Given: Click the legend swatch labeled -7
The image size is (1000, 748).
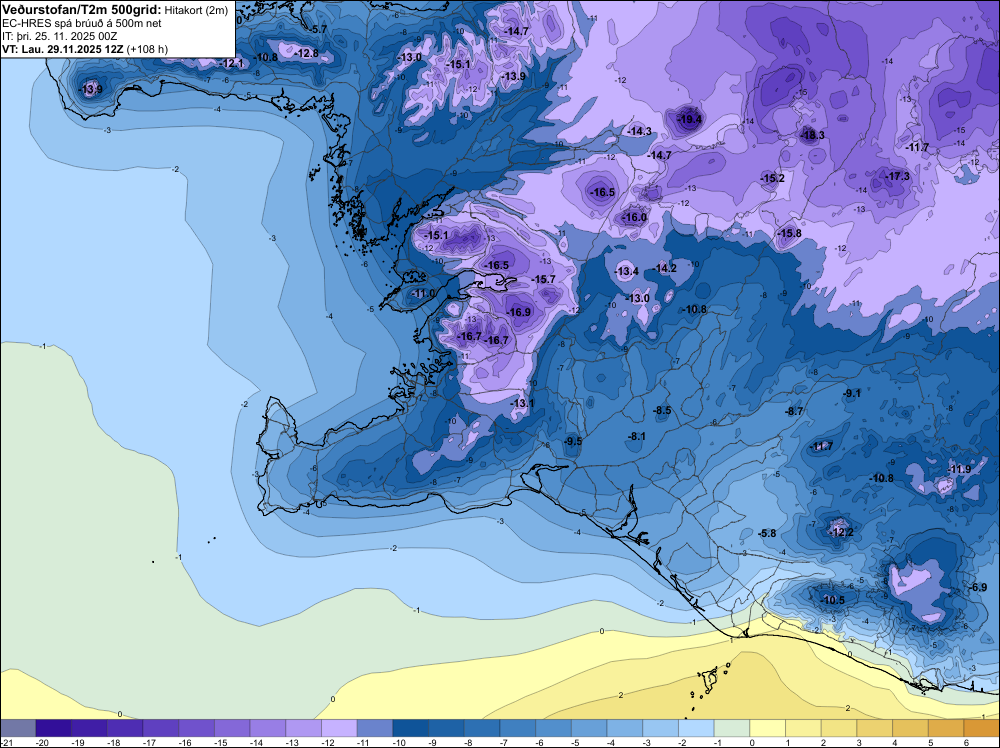Looking at the screenshot, I should coord(518,728).
